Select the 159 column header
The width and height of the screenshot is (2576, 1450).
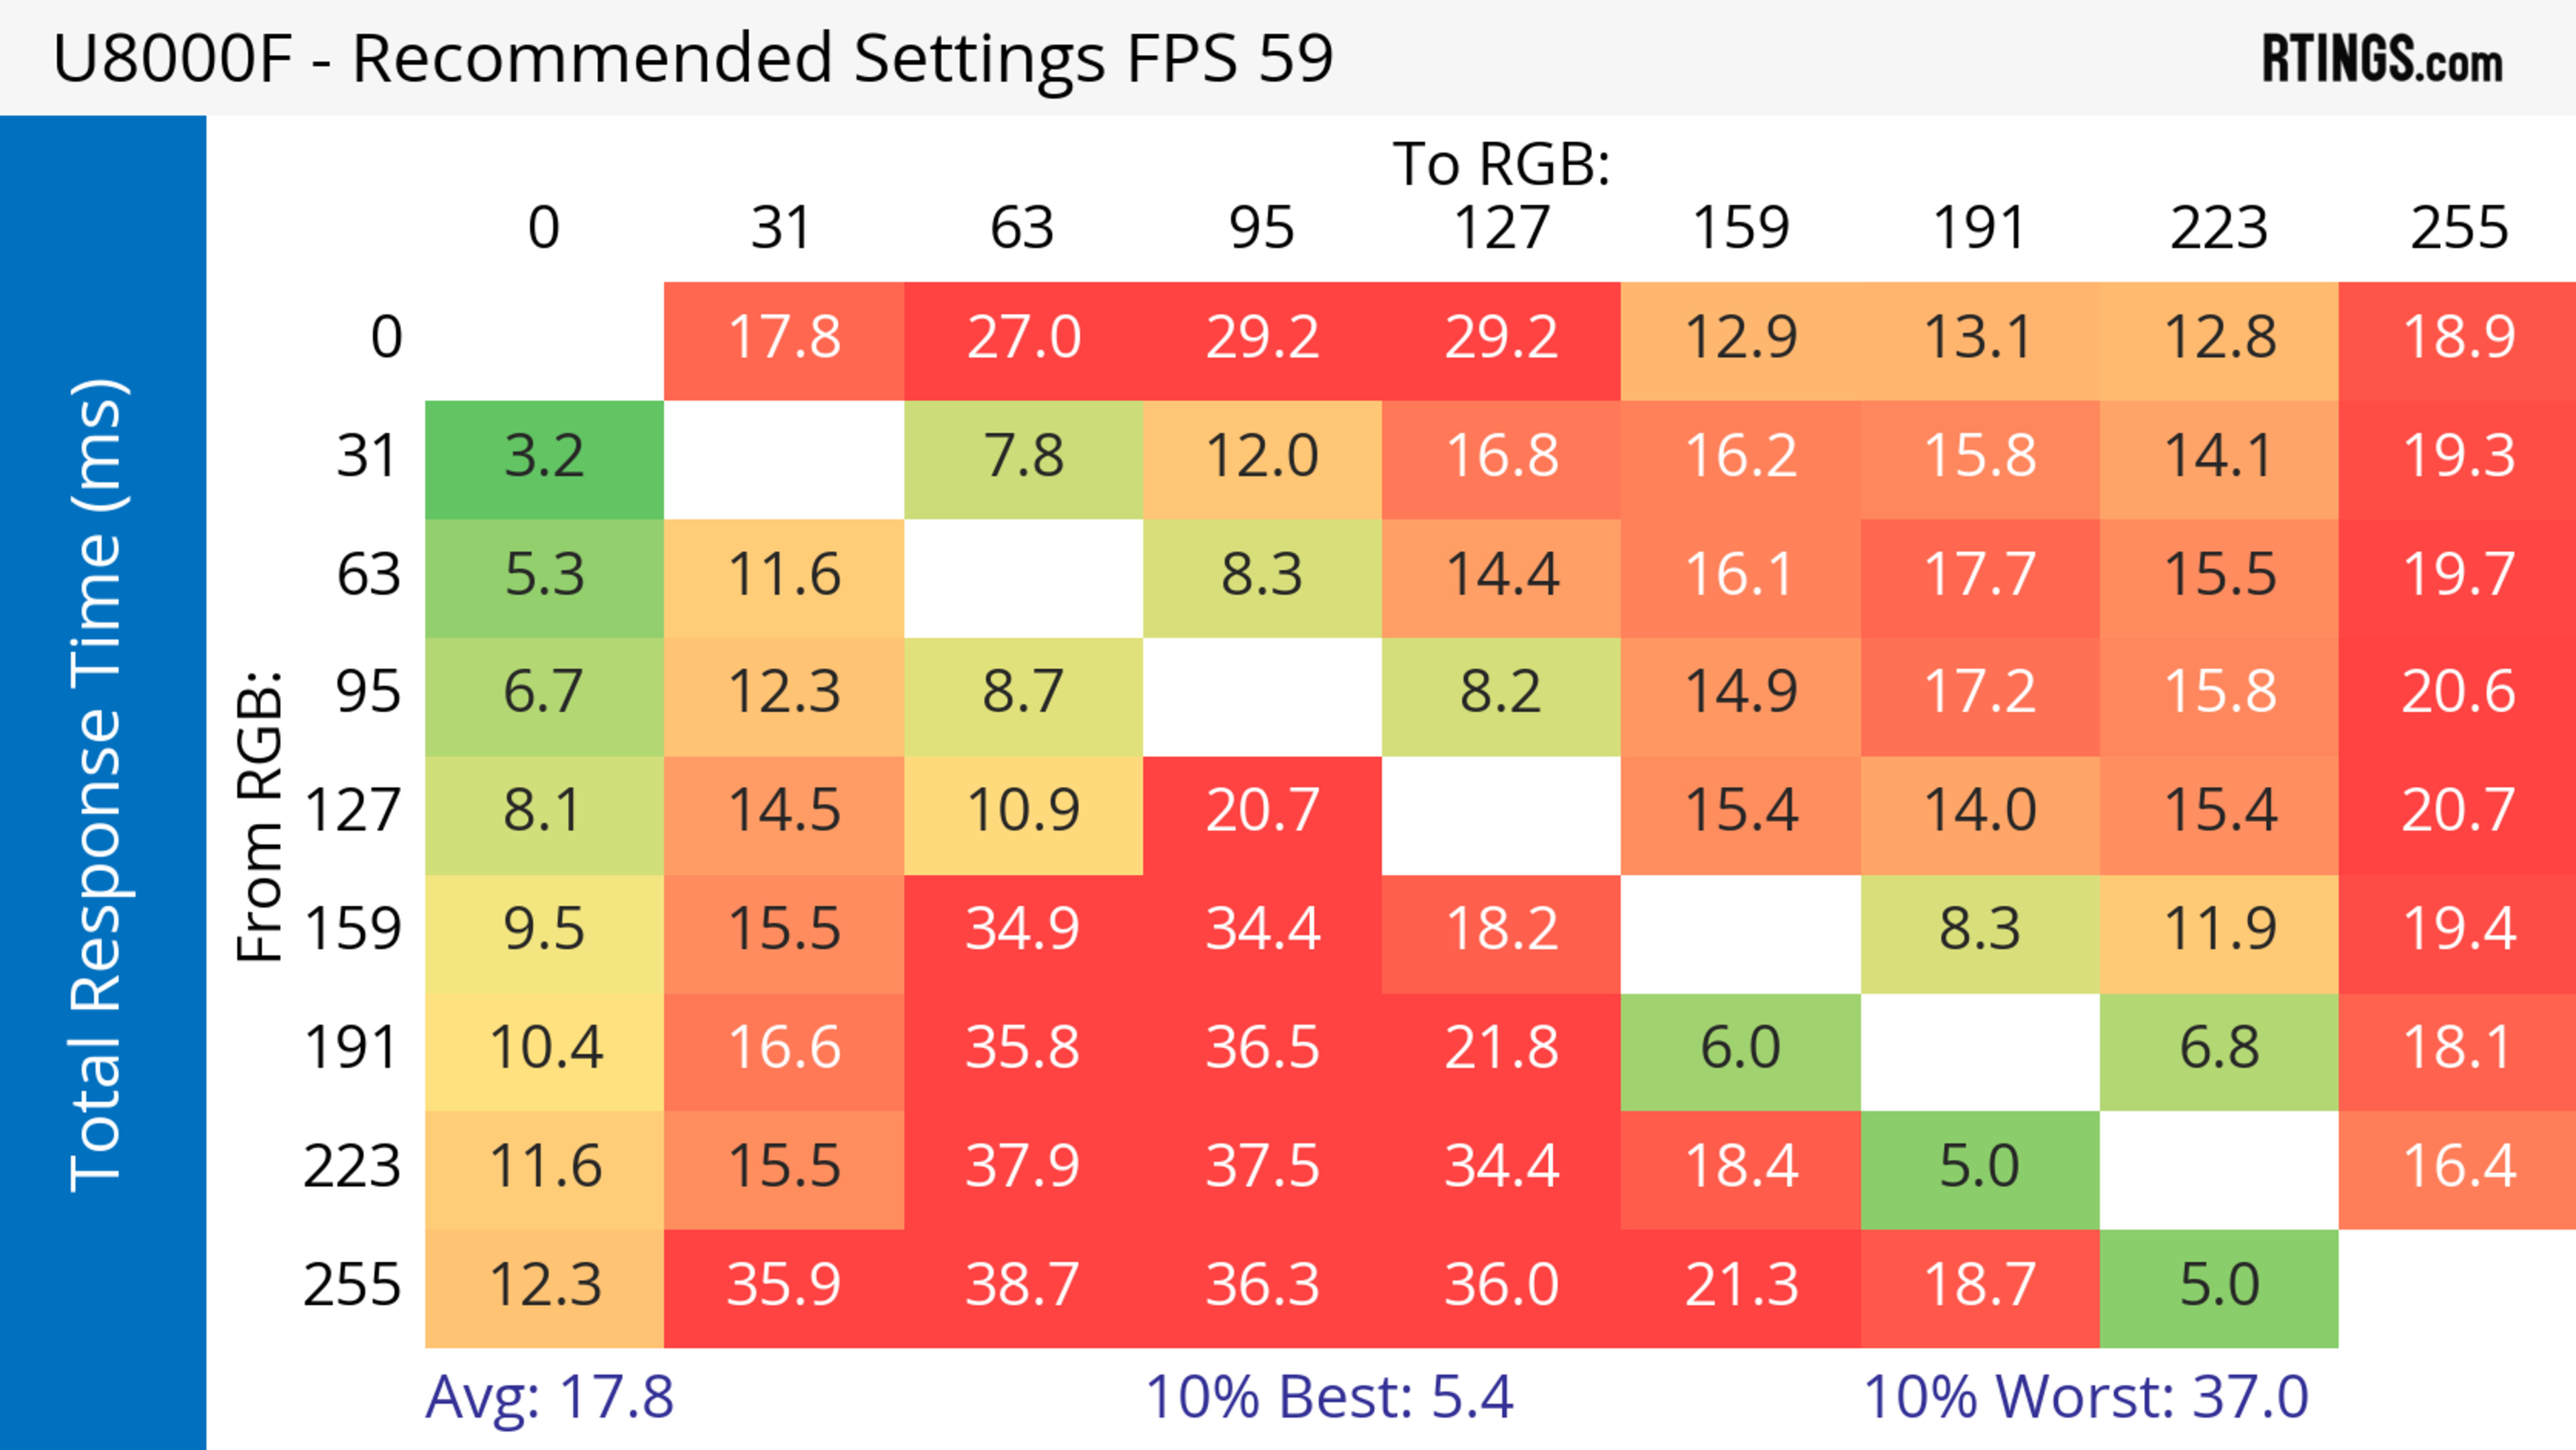click(x=1740, y=229)
